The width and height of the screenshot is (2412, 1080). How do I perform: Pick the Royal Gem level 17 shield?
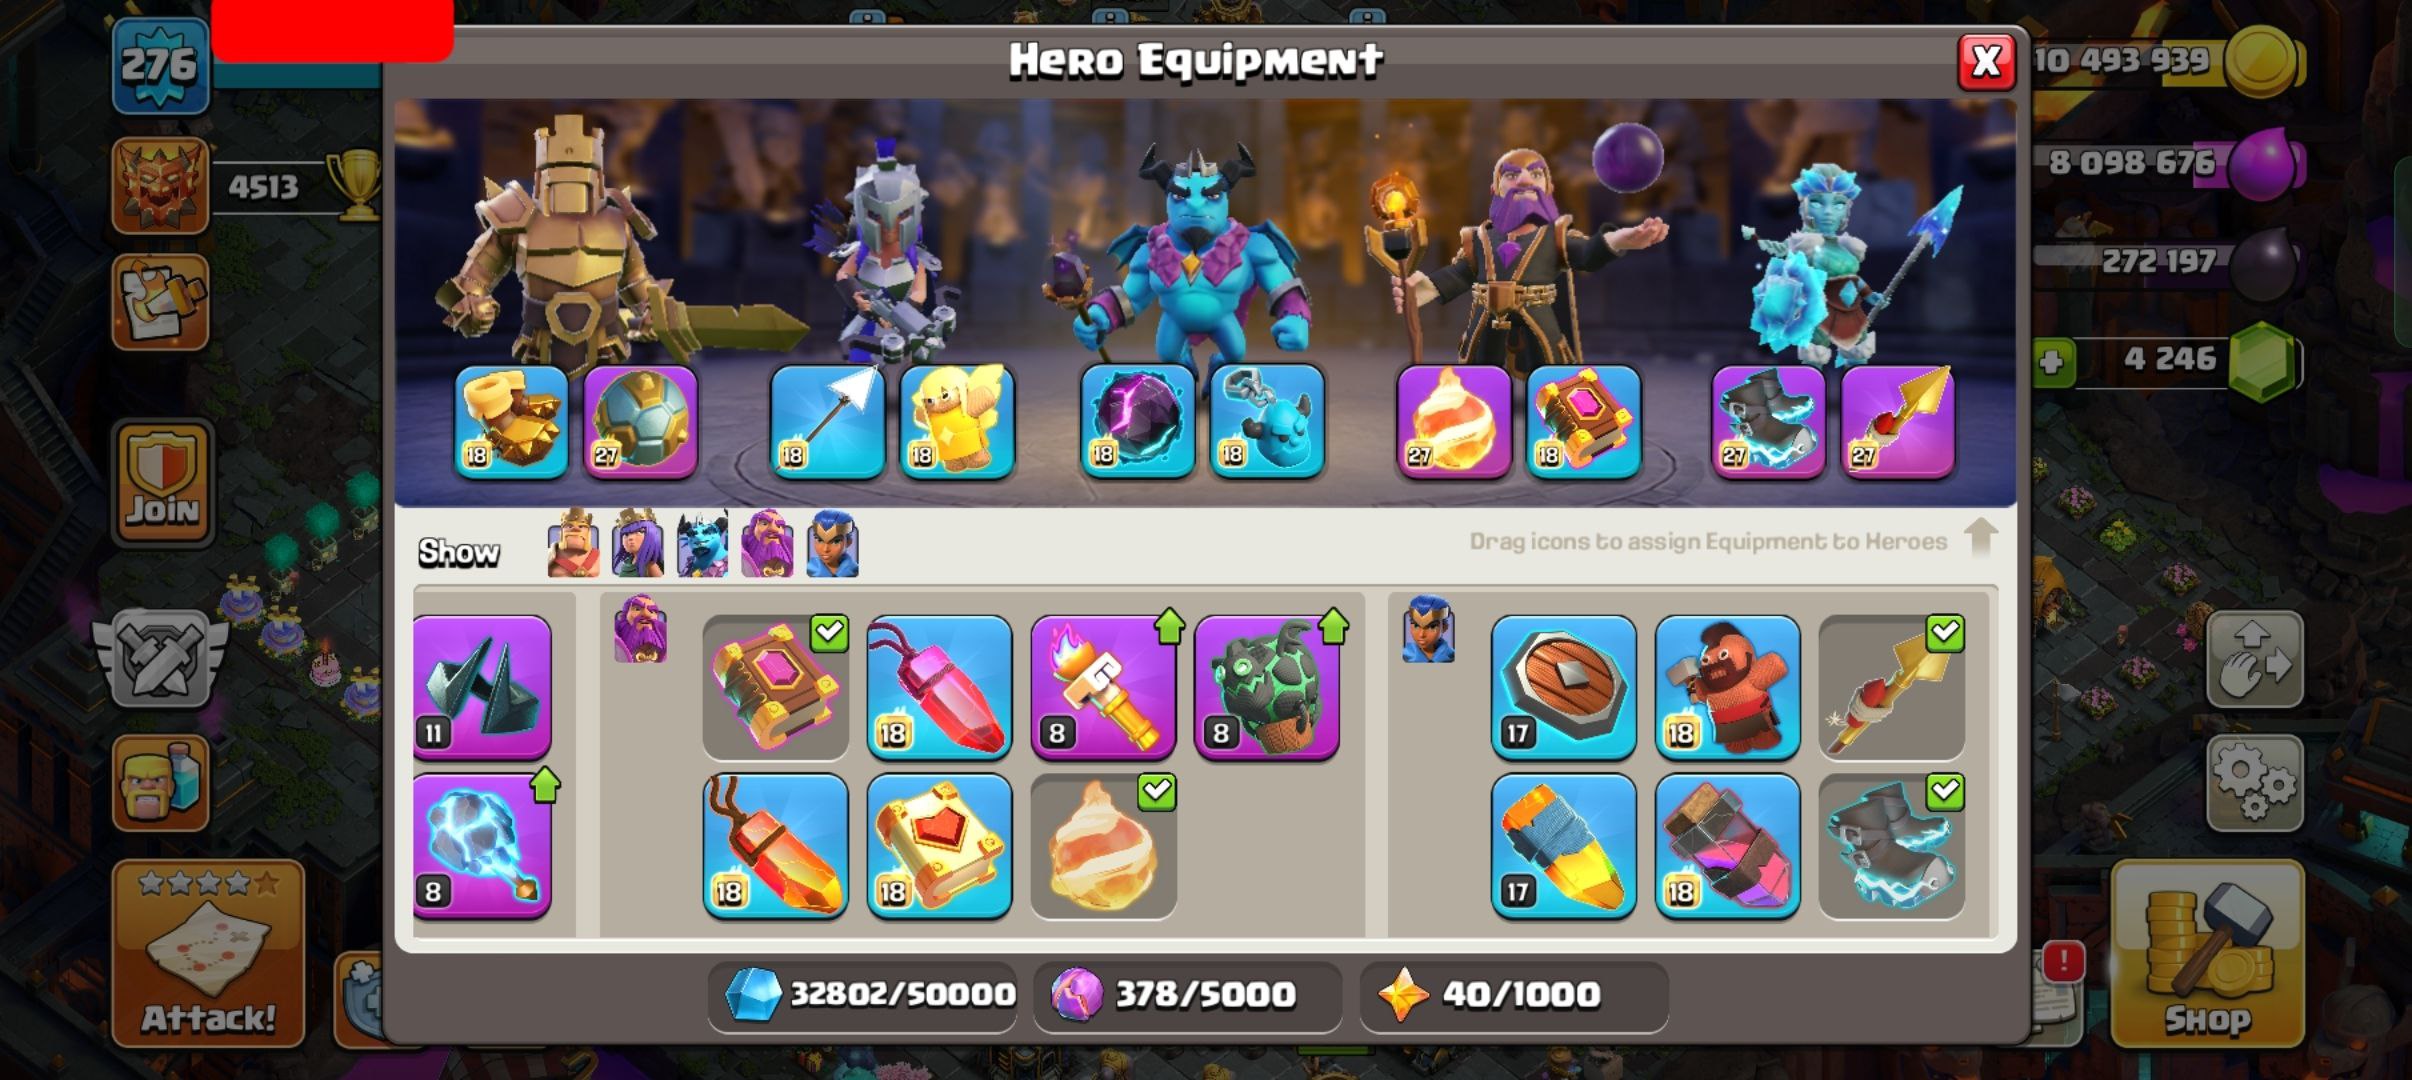click(1563, 688)
